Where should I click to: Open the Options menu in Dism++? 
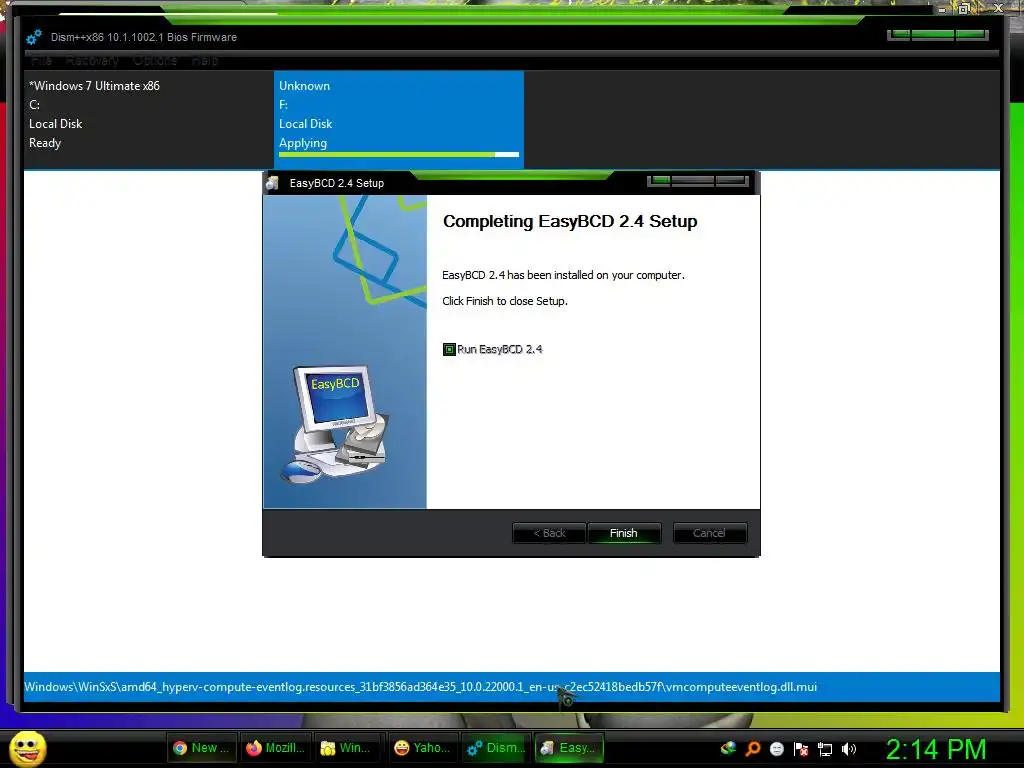(155, 61)
